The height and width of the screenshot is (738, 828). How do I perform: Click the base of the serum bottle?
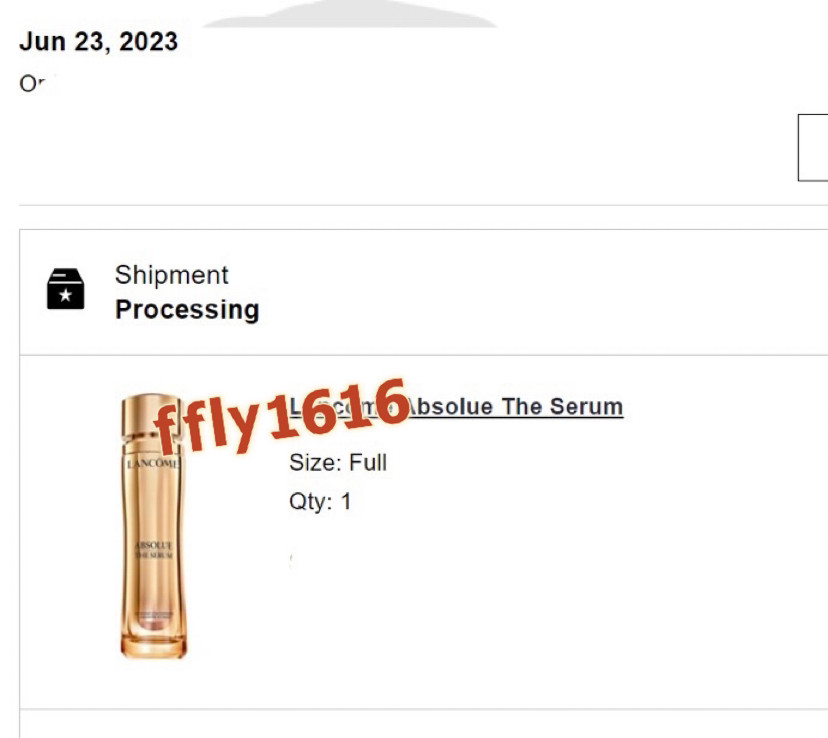tap(154, 646)
